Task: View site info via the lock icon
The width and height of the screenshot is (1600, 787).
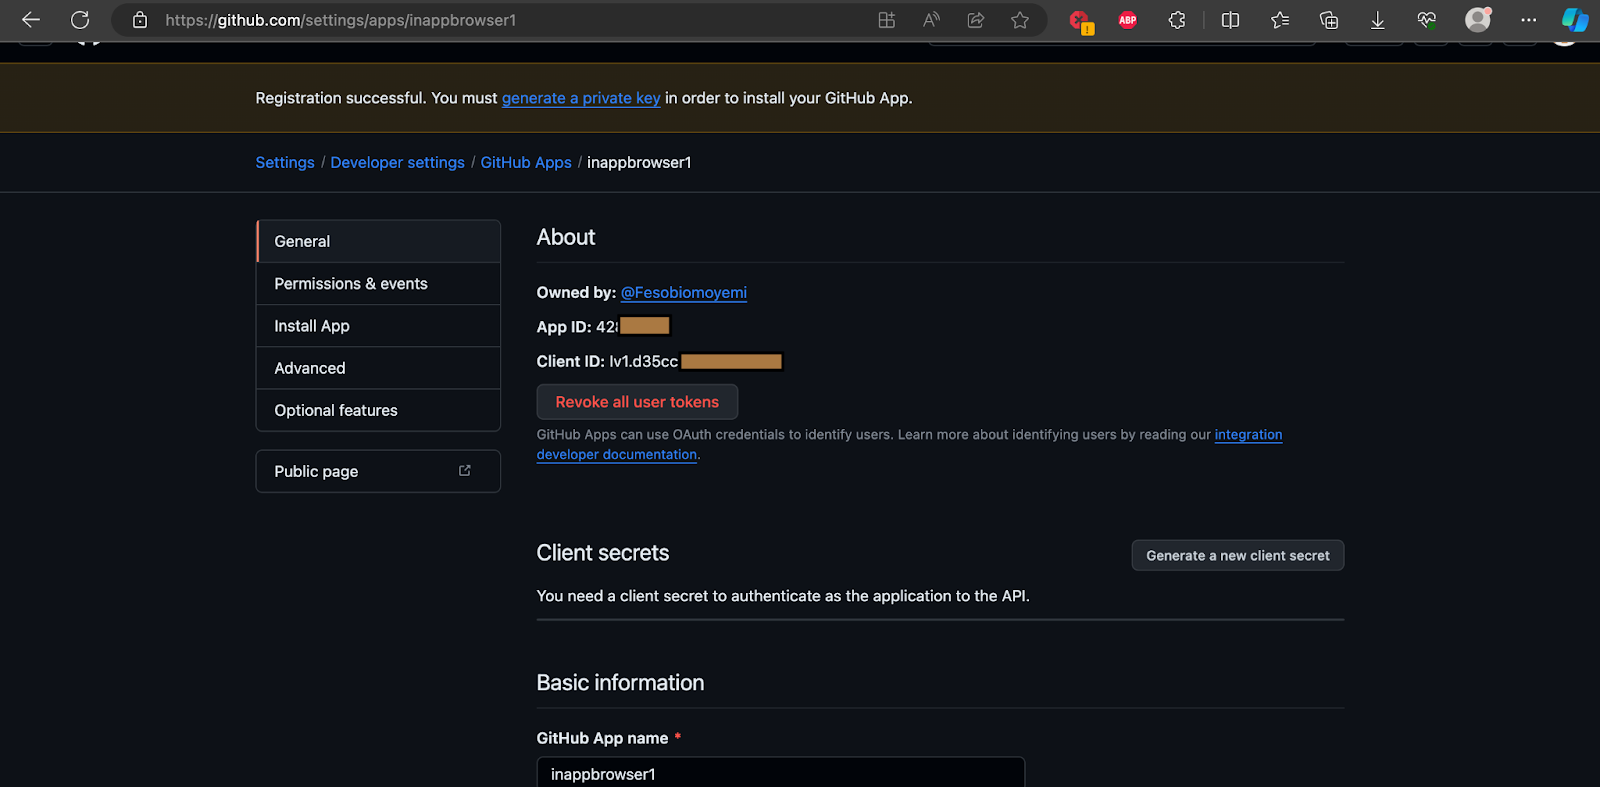Action: point(140,20)
